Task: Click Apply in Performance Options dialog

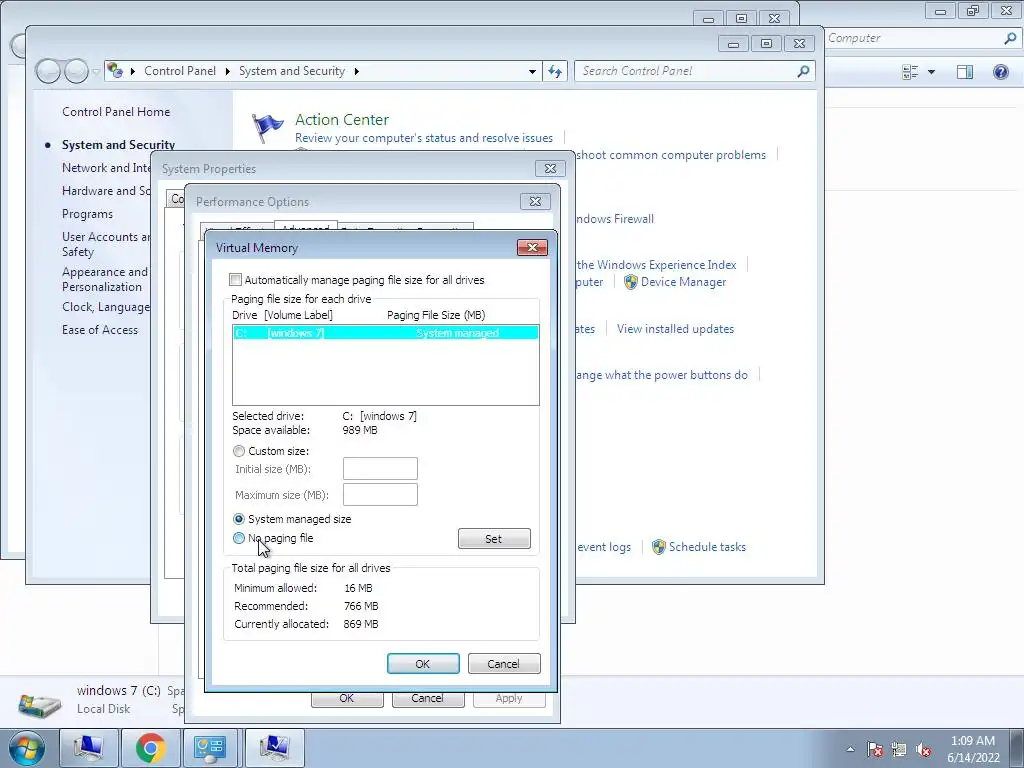Action: (x=509, y=699)
